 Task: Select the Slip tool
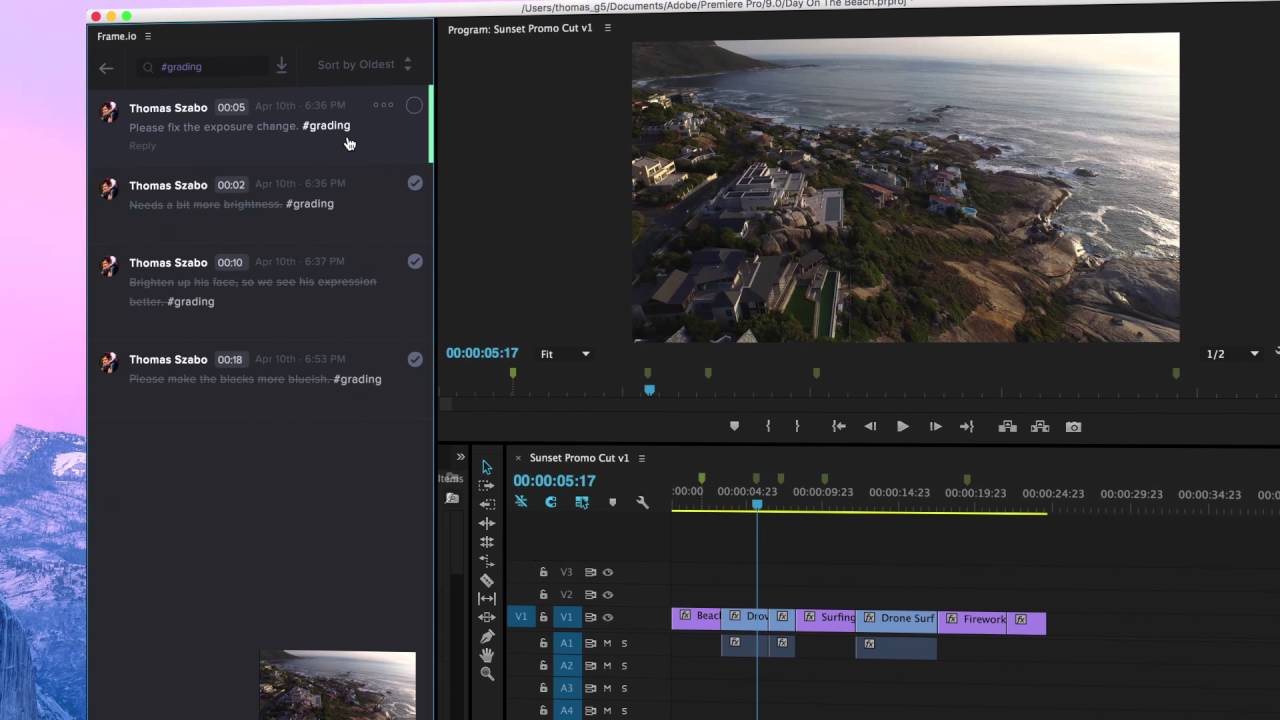point(487,598)
